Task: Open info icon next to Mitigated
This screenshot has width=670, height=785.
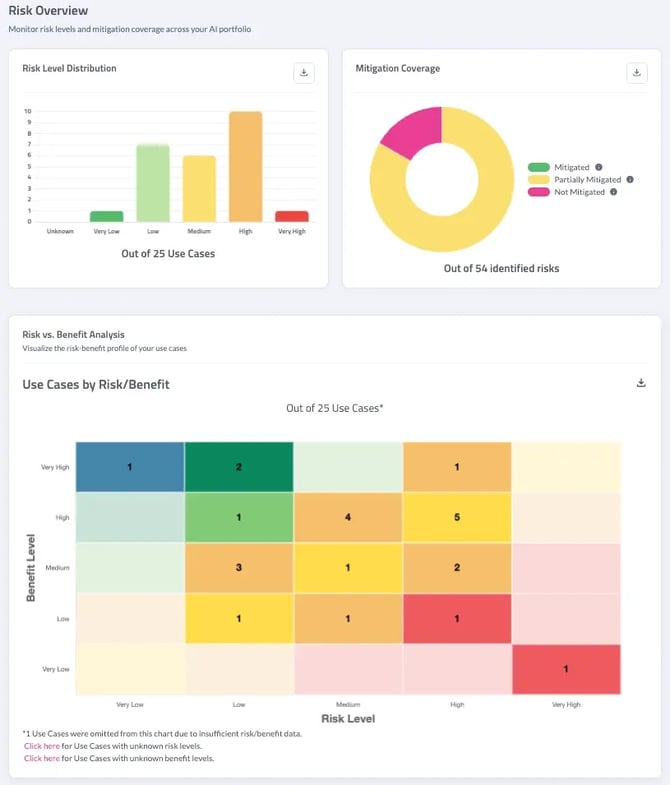Action: tap(598, 167)
